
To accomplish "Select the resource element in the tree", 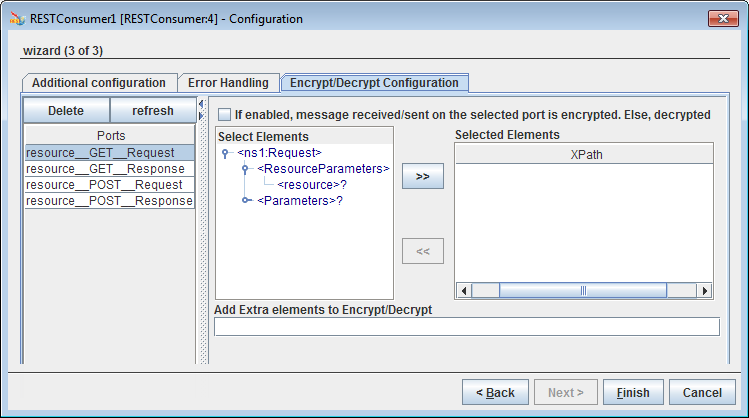I will [311, 185].
